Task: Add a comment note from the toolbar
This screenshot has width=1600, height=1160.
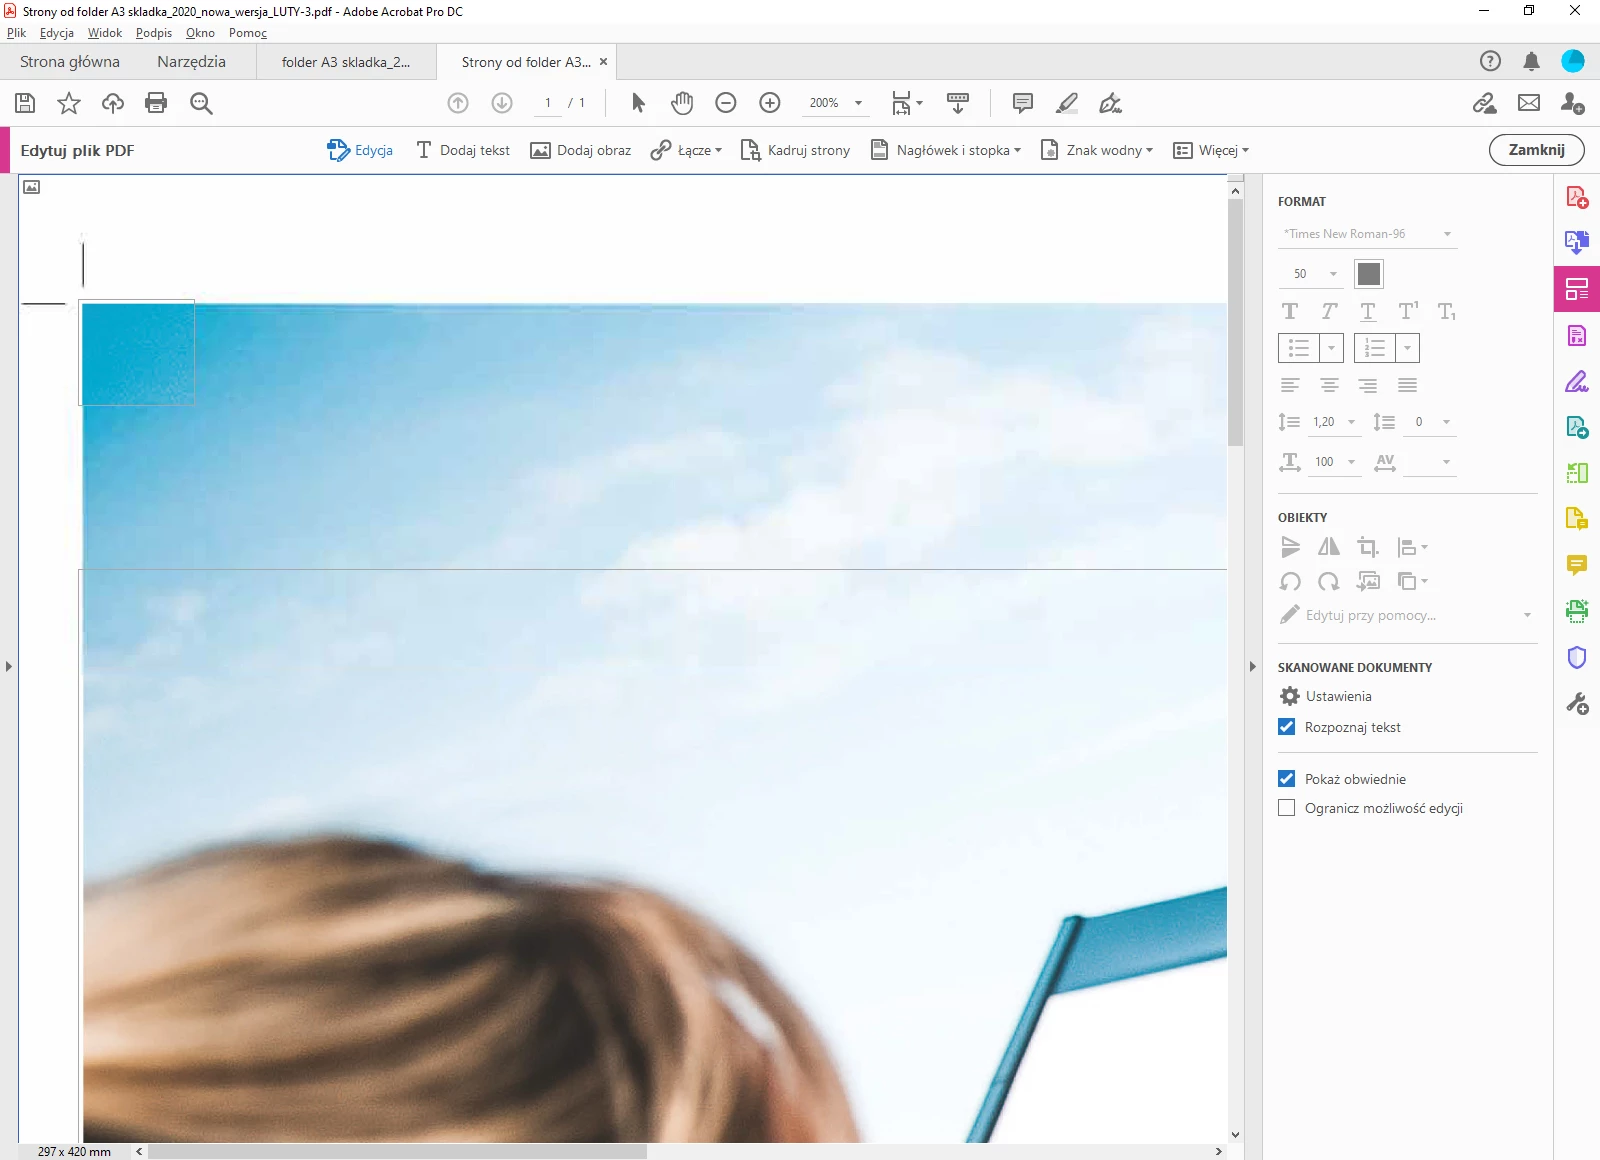Action: (x=1023, y=103)
